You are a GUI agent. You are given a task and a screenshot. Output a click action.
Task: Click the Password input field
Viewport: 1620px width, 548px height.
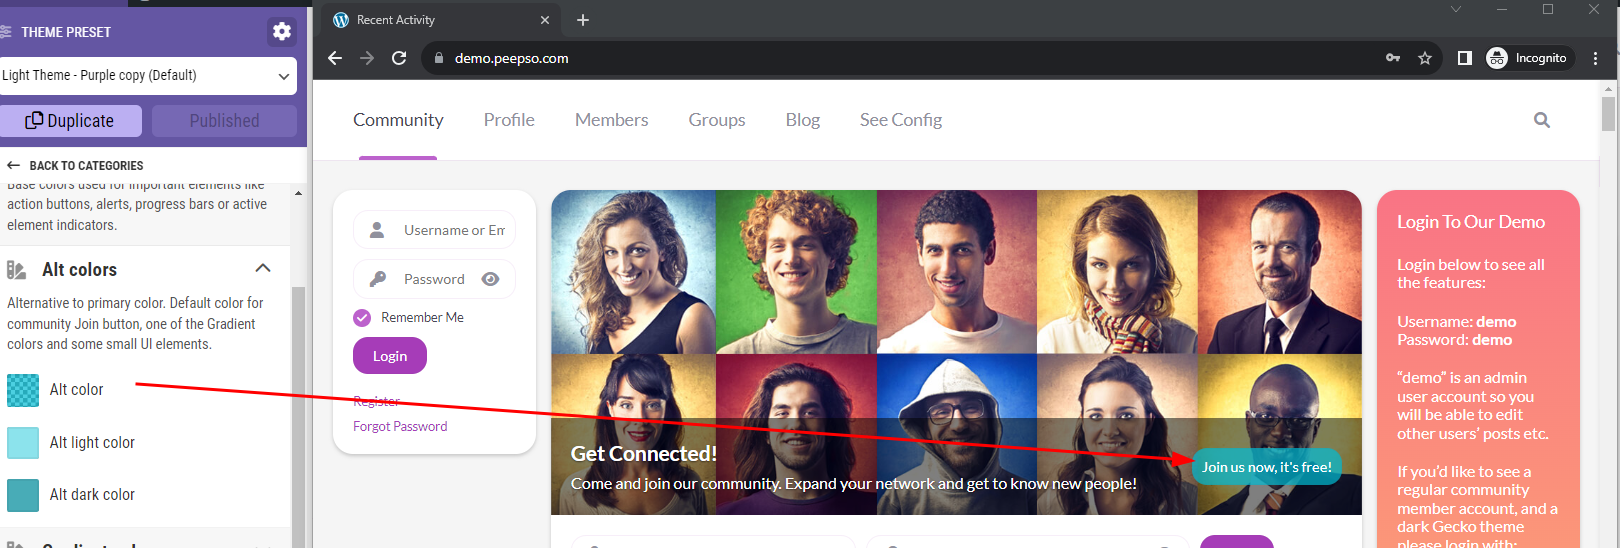click(434, 279)
